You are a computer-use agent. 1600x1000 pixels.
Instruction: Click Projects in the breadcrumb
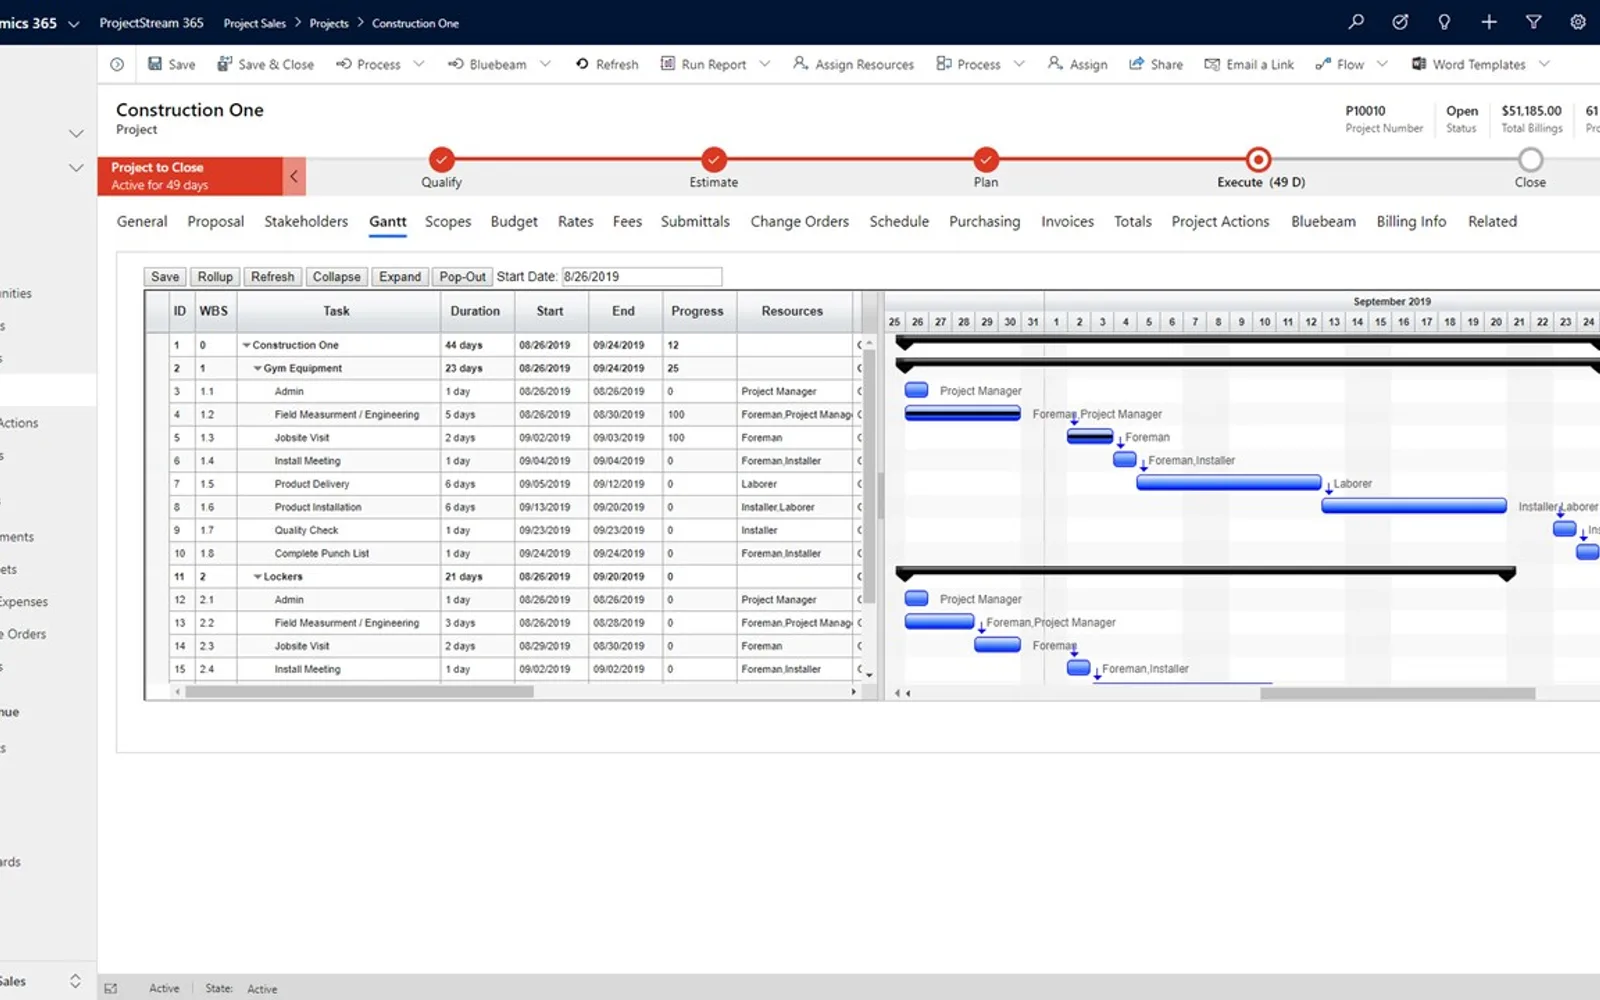click(x=329, y=23)
